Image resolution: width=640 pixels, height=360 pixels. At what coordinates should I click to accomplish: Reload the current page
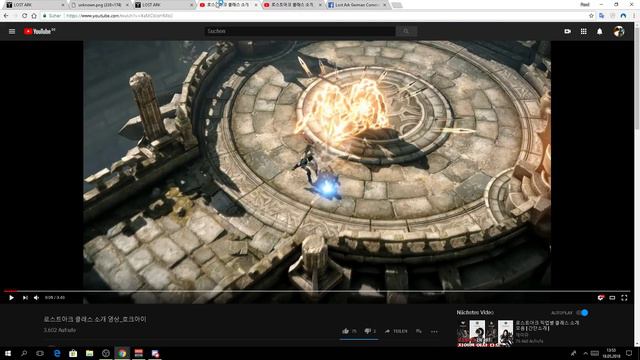pos(24,16)
